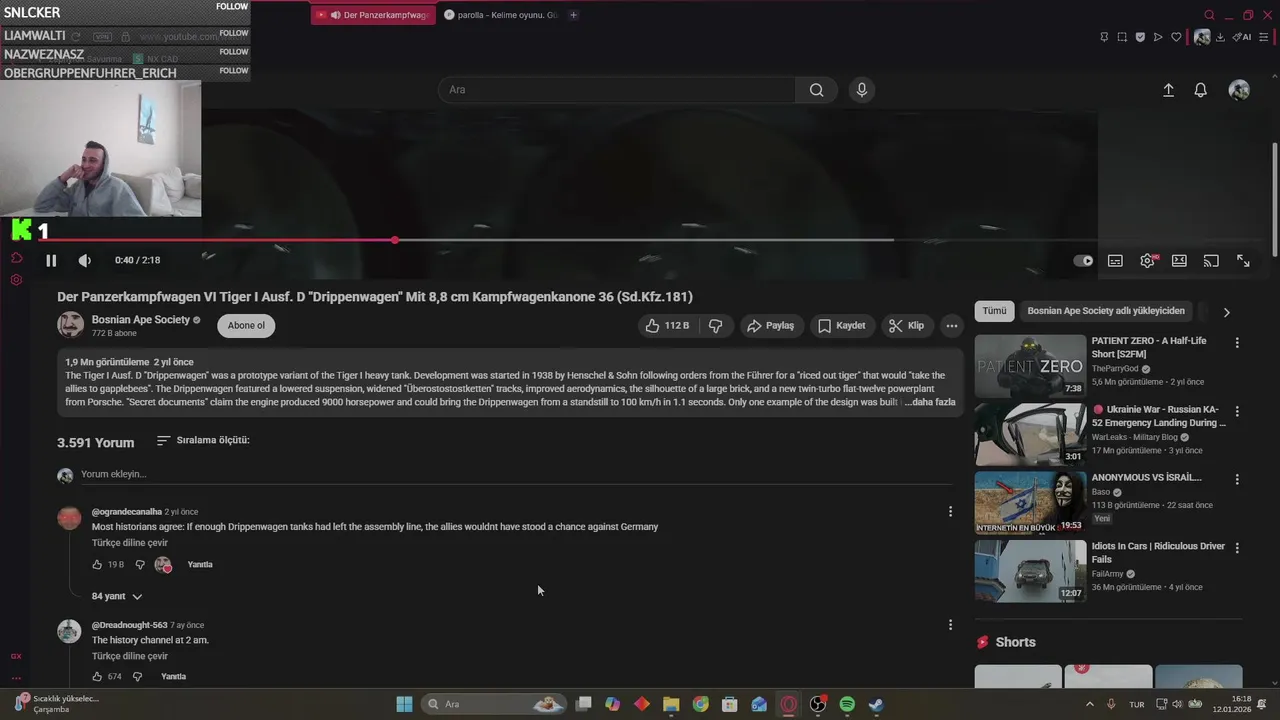Viewport: 1280px width, 720px height.
Task: Open OBS Studio from taskbar
Action: (818, 704)
